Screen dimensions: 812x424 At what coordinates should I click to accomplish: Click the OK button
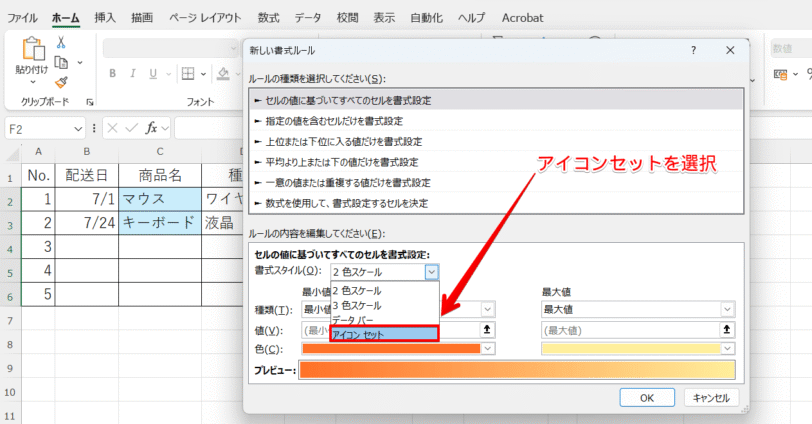pos(647,398)
